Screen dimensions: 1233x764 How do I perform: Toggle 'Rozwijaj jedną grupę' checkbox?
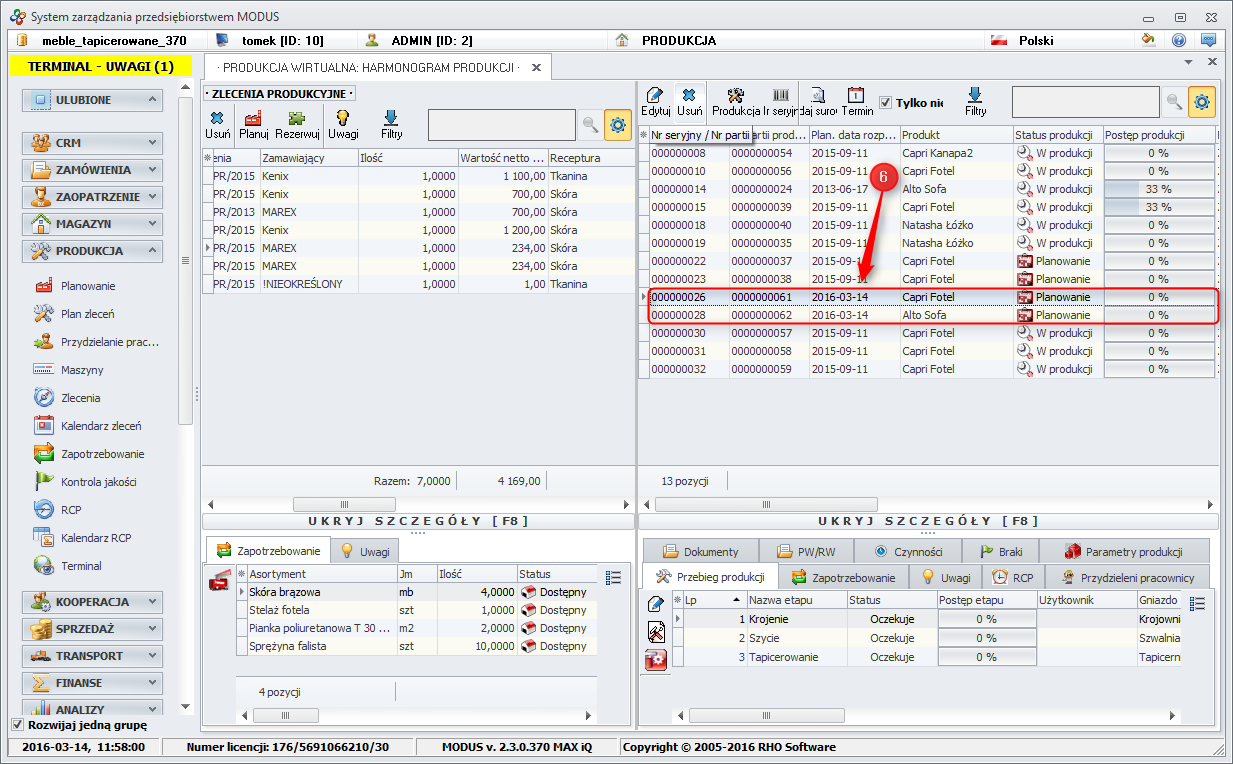[17, 725]
